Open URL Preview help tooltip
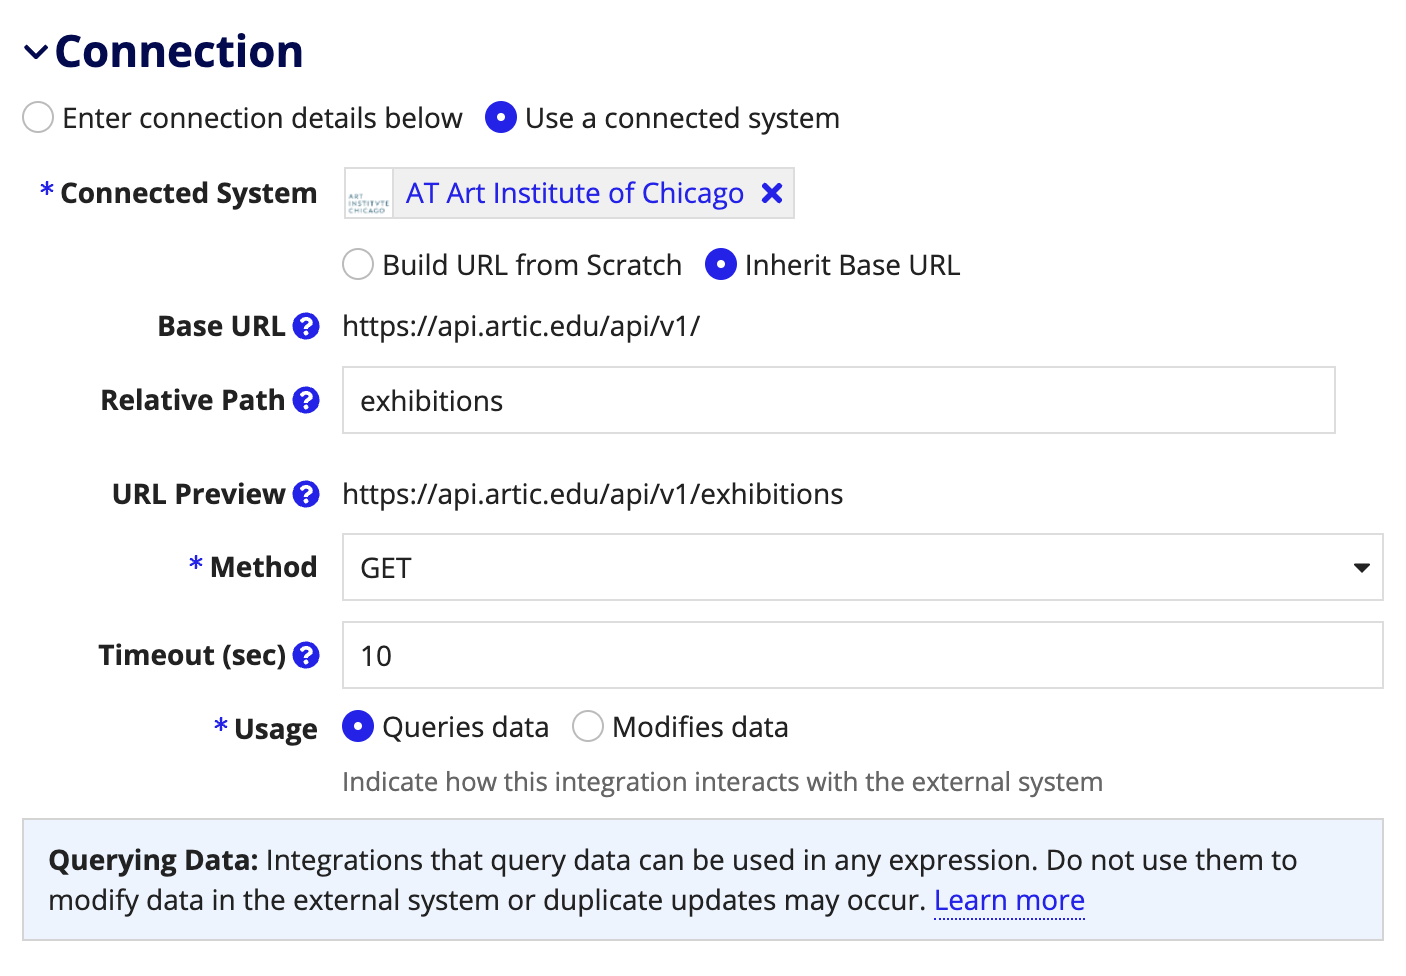The height and width of the screenshot is (976, 1406). [306, 493]
